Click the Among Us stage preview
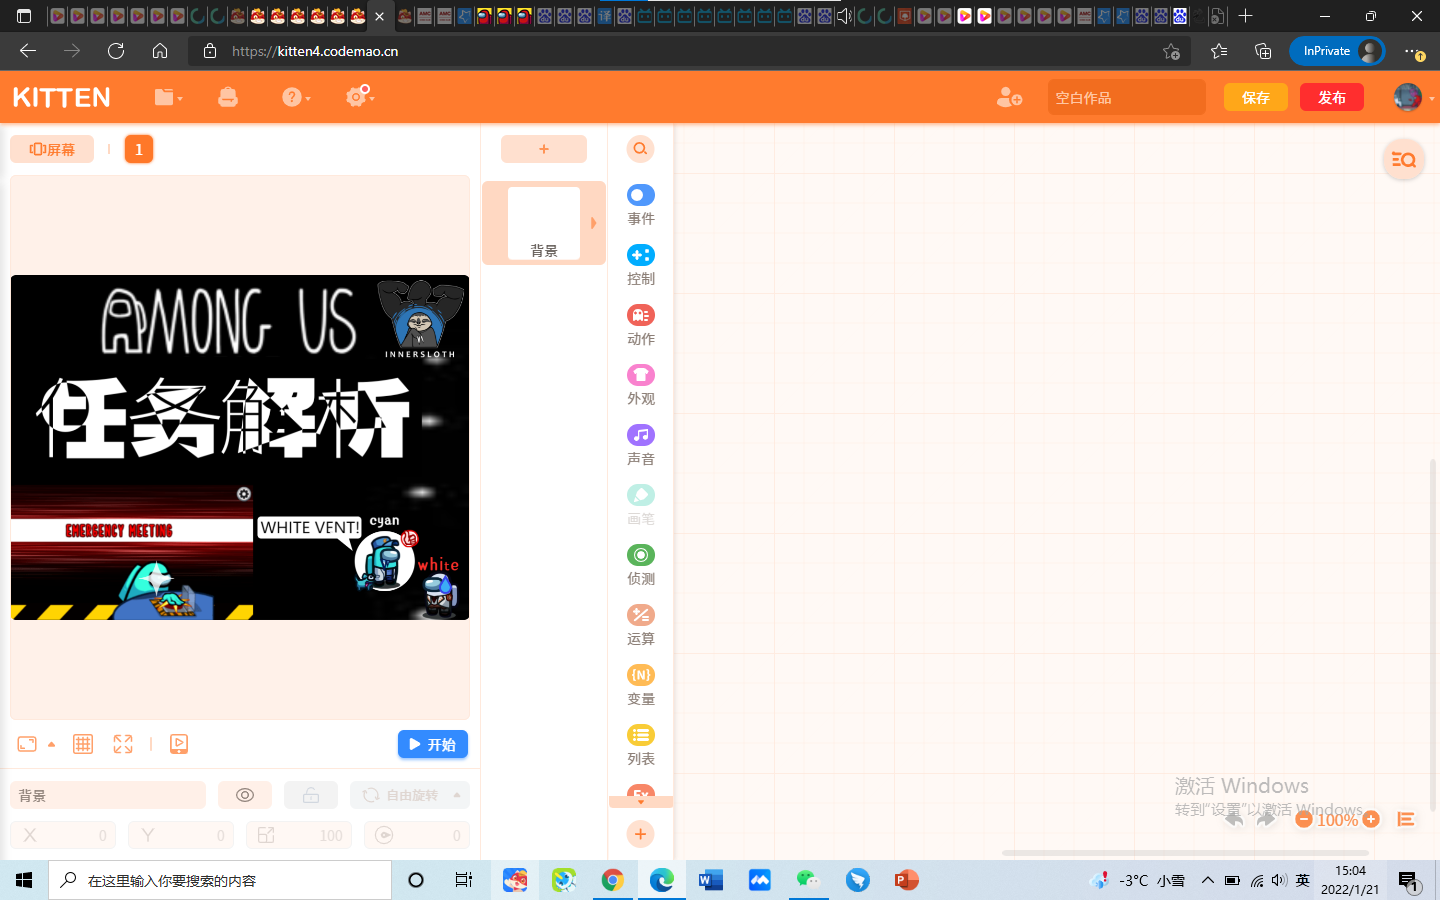1440x900 pixels. tap(240, 447)
